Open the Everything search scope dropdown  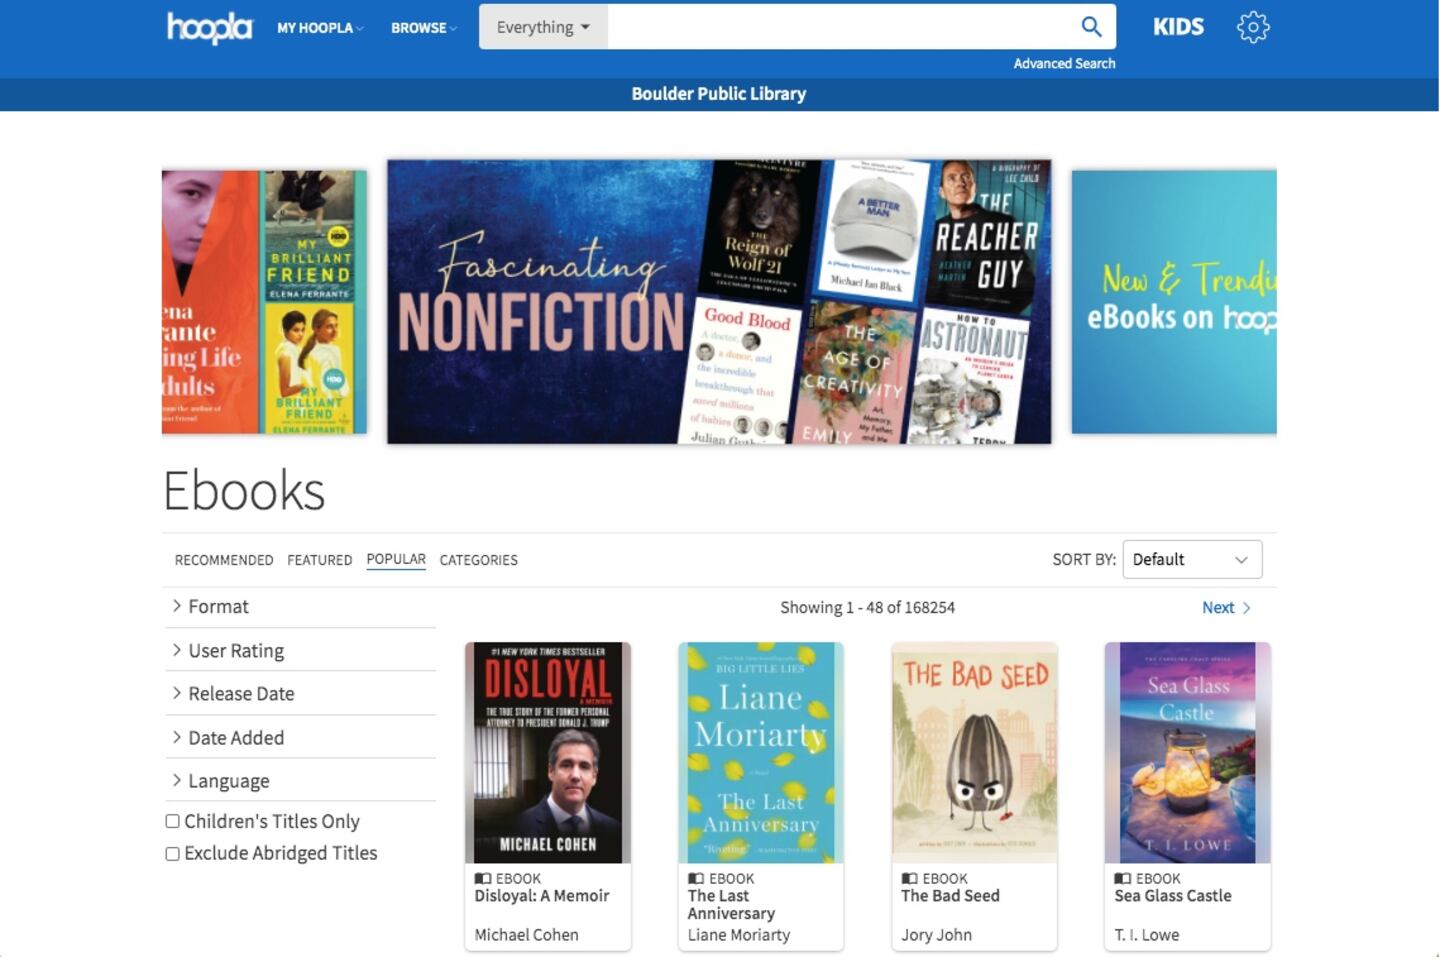point(543,27)
